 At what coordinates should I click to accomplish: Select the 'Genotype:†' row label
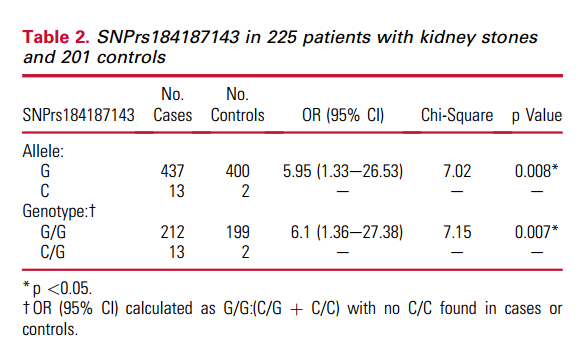59,211
